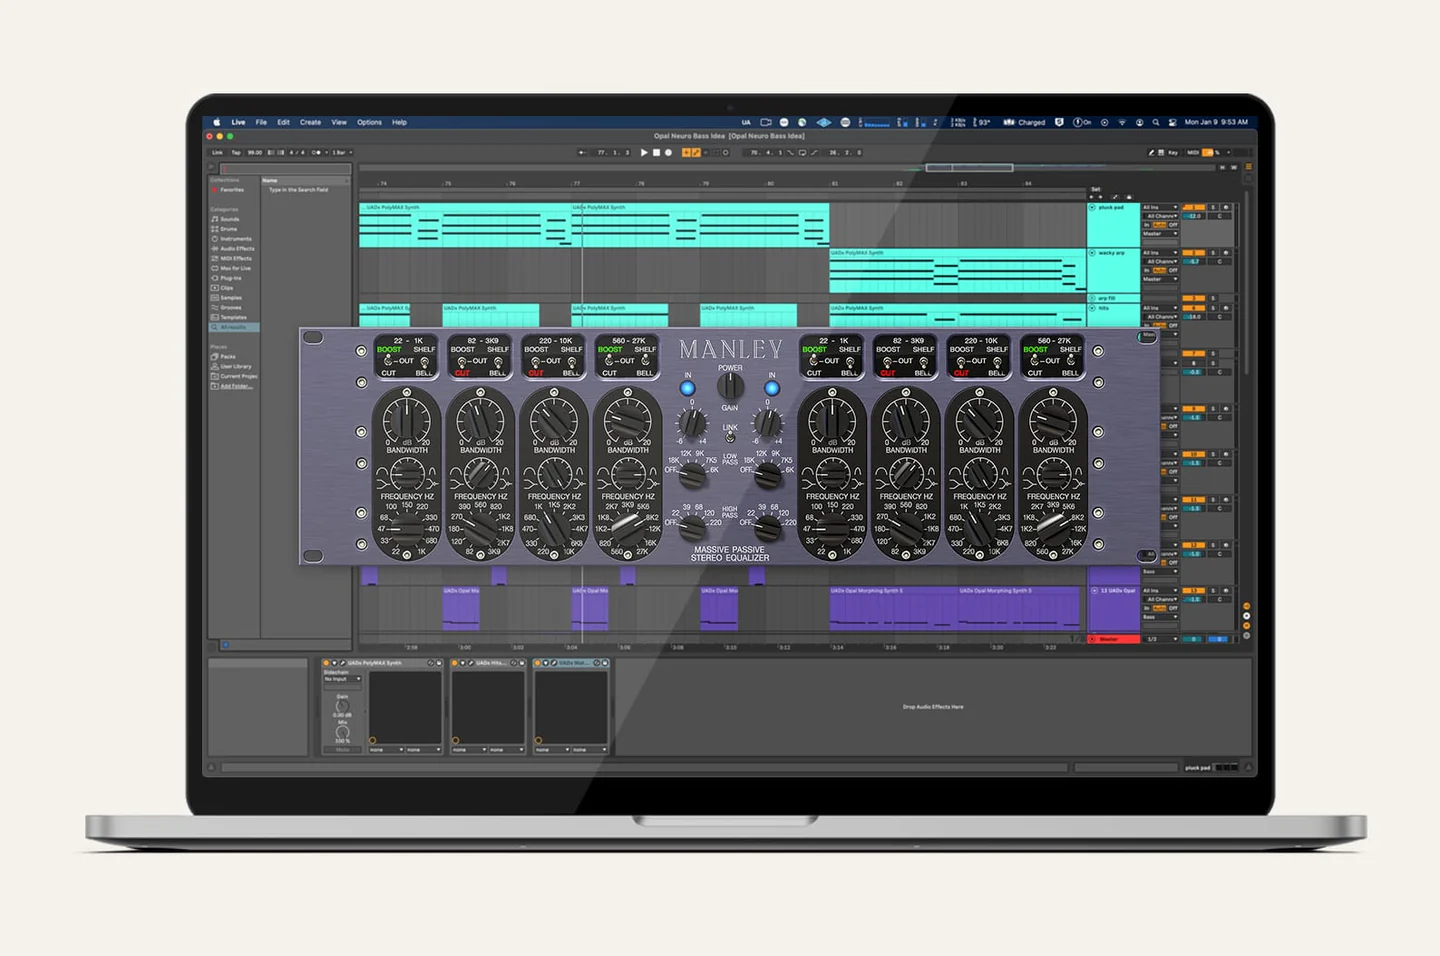1440x956 pixels.
Task: Open the Create menu
Action: (310, 122)
